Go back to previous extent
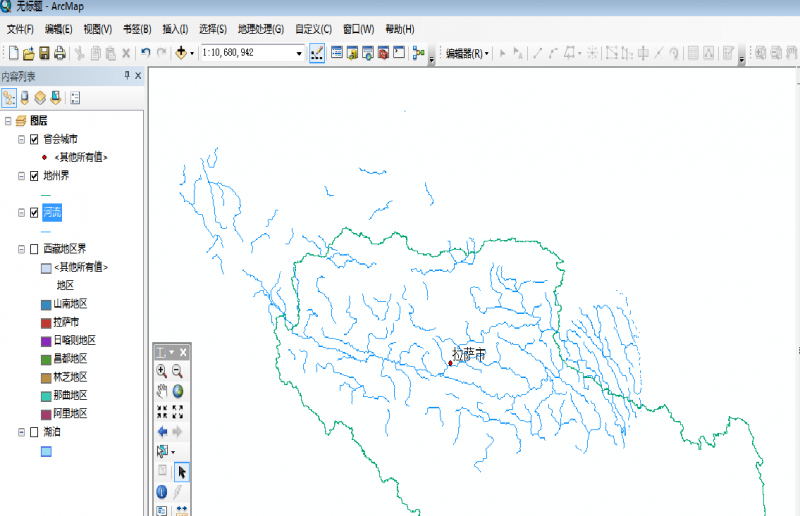Screen dimensions: 800x516 [162, 432]
